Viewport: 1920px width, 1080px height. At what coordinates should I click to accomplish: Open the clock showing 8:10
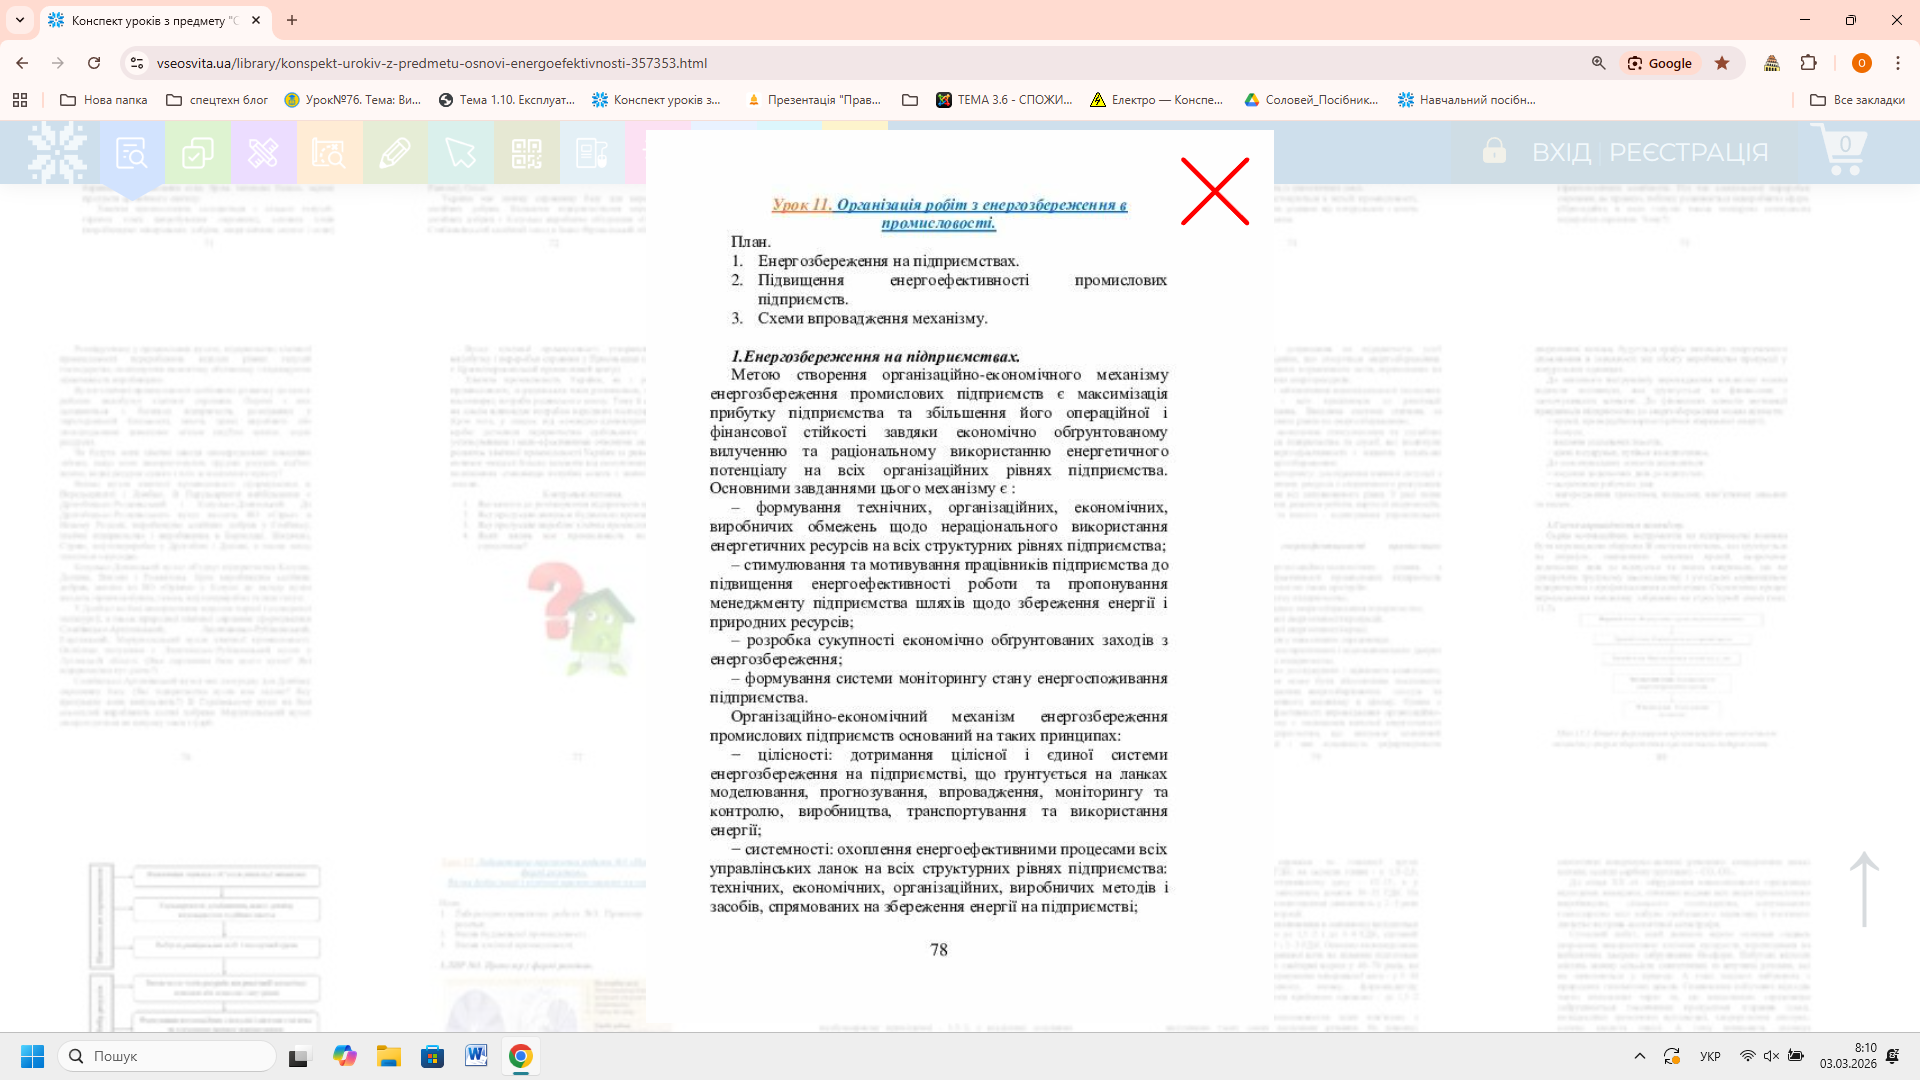pos(1848,1056)
